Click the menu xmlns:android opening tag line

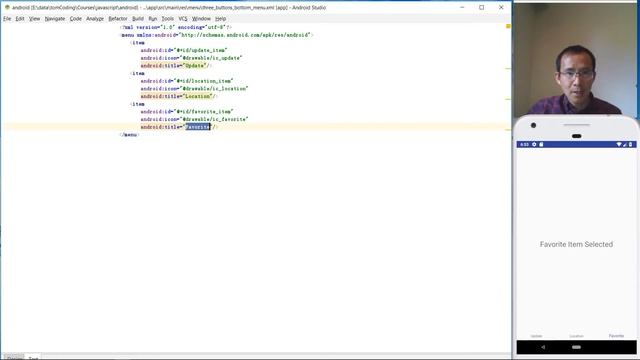pos(217,35)
